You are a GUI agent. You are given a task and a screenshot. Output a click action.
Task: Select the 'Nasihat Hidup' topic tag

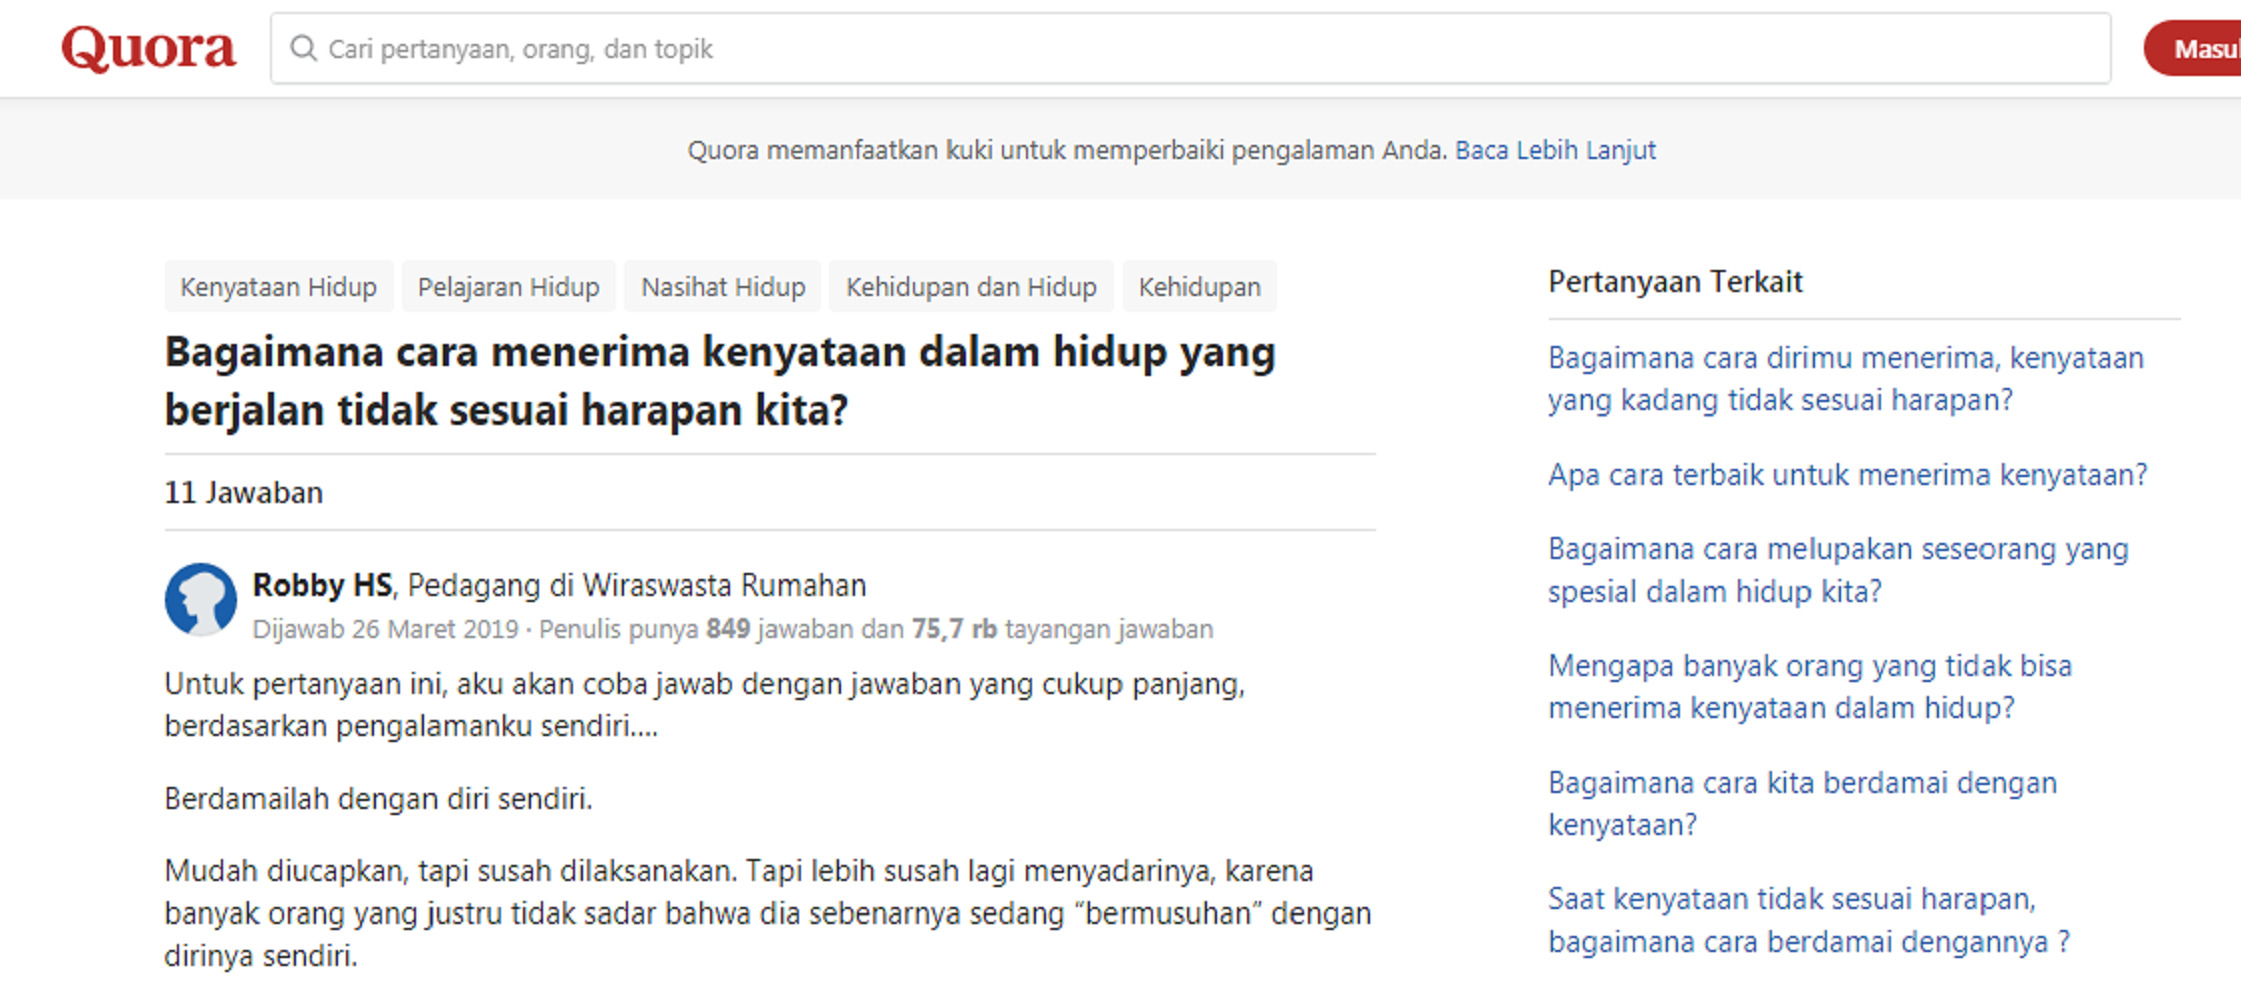click(x=723, y=287)
